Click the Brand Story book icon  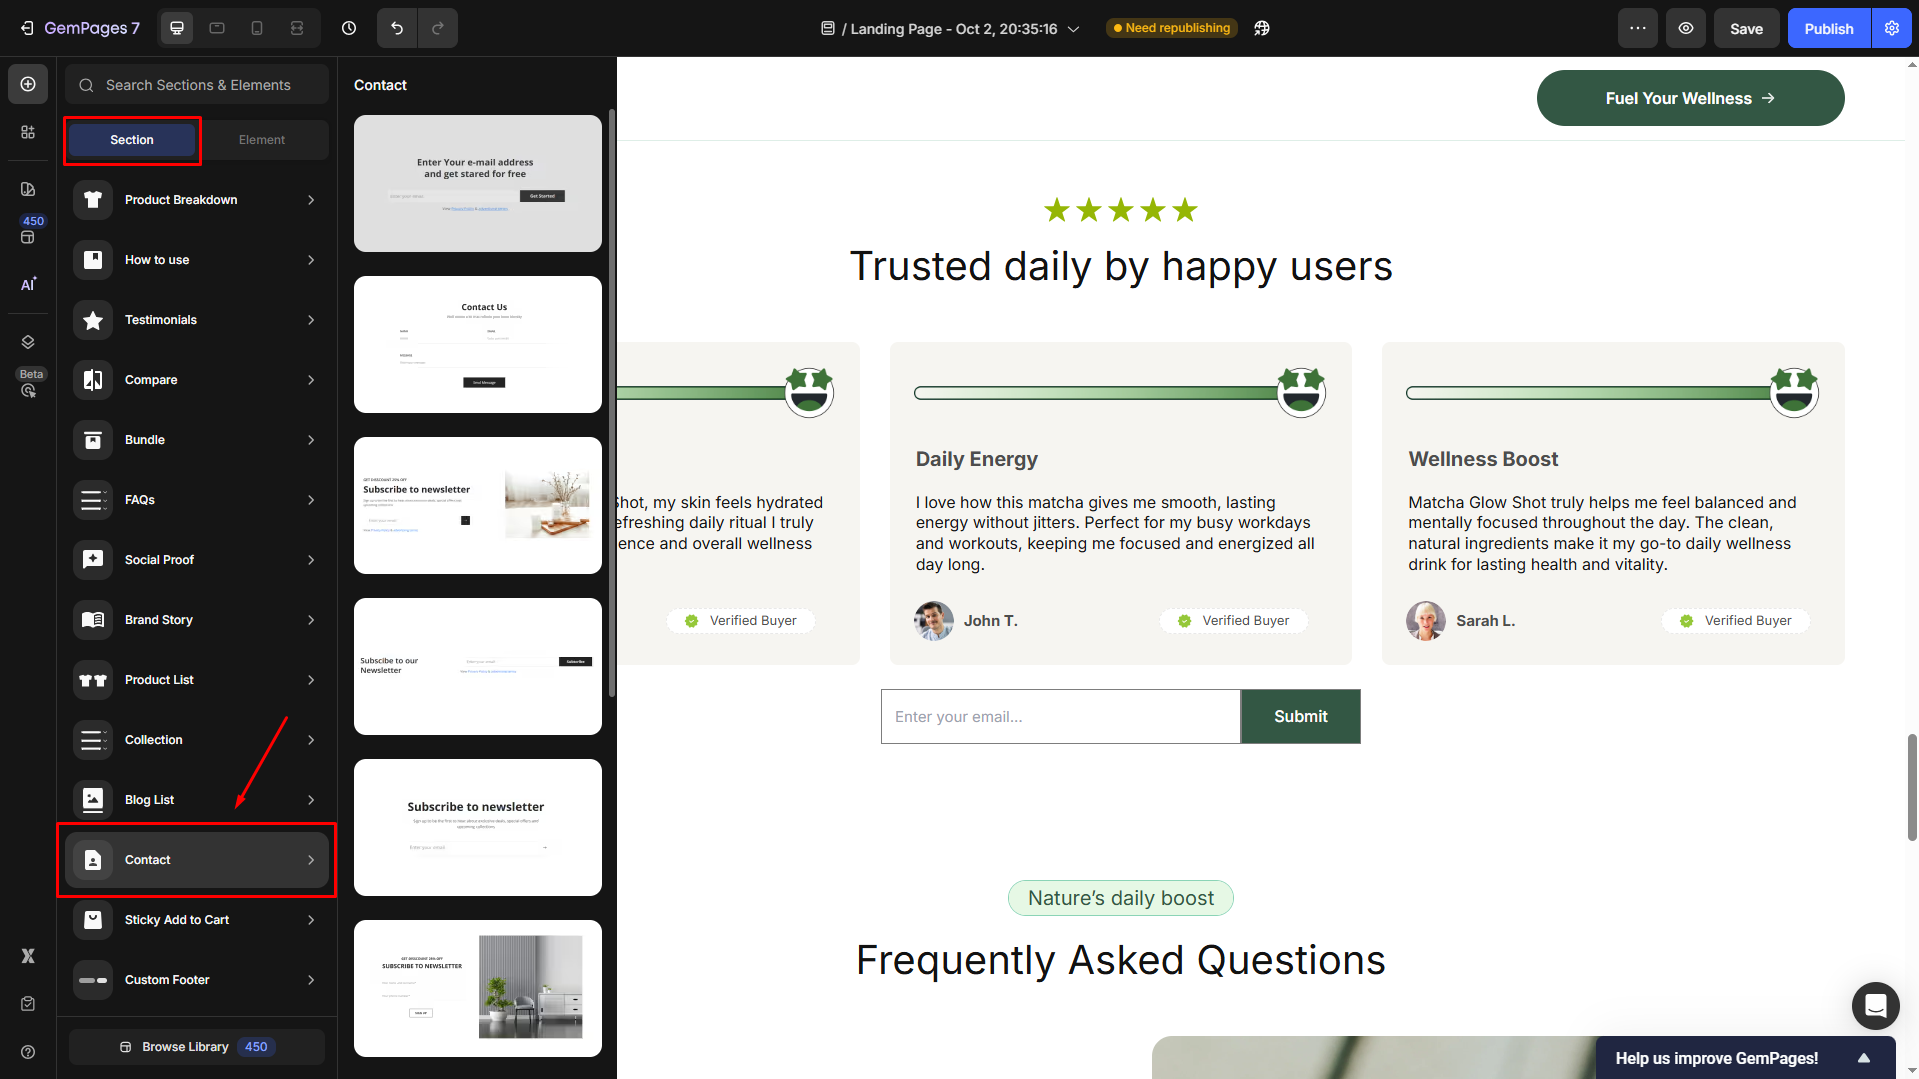point(93,620)
